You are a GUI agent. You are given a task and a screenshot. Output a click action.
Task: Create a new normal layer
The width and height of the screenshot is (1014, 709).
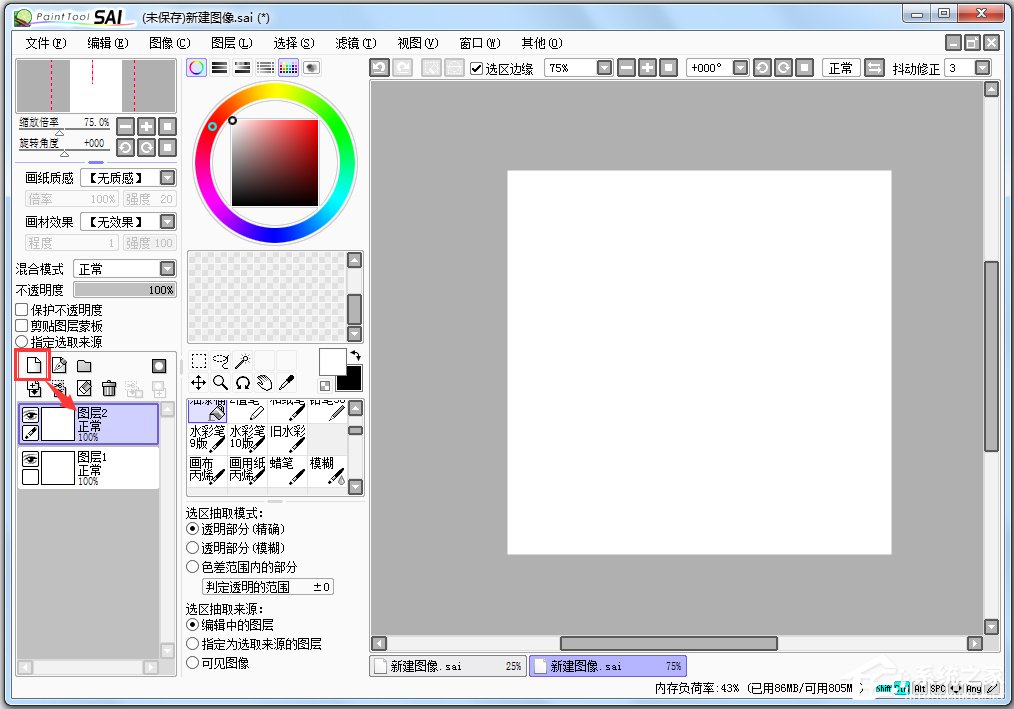(x=33, y=366)
